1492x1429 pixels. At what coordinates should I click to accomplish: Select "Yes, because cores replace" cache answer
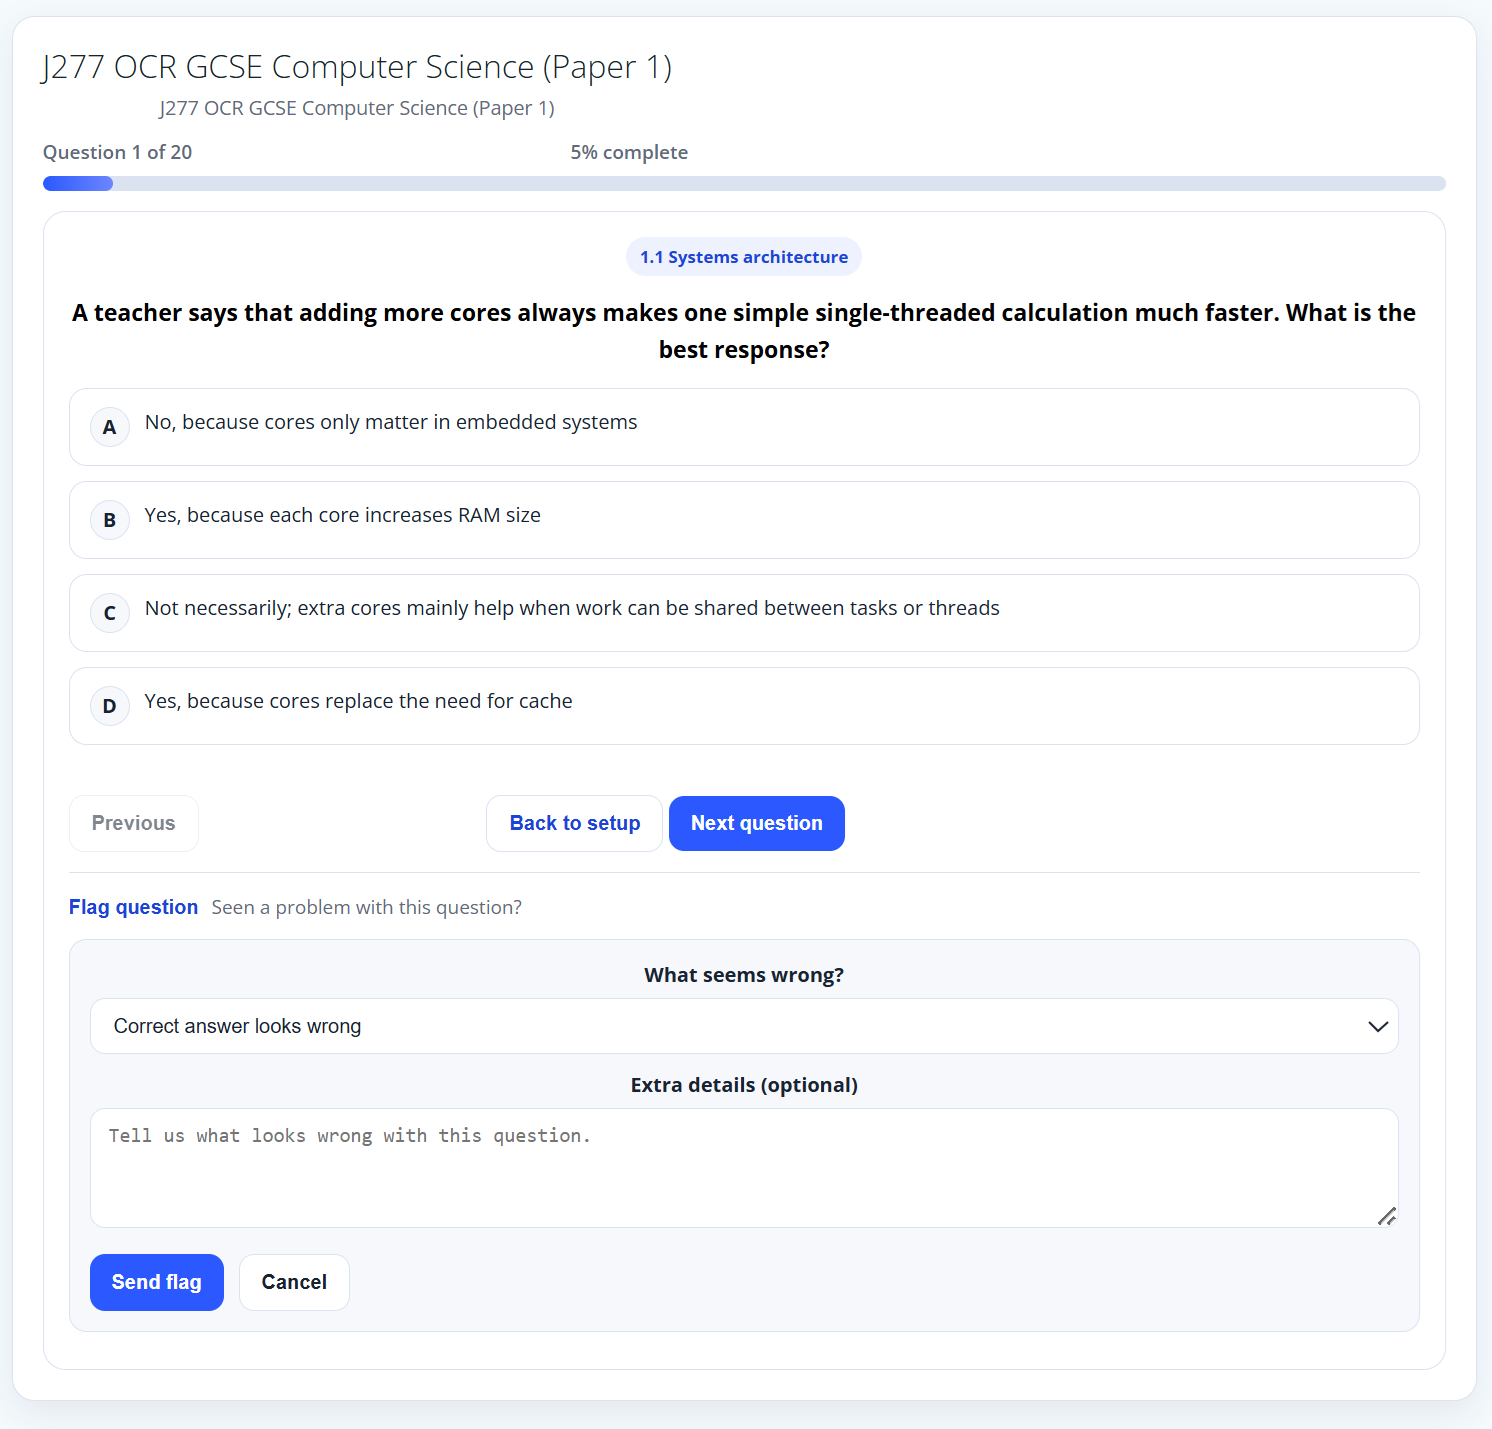coord(359,702)
